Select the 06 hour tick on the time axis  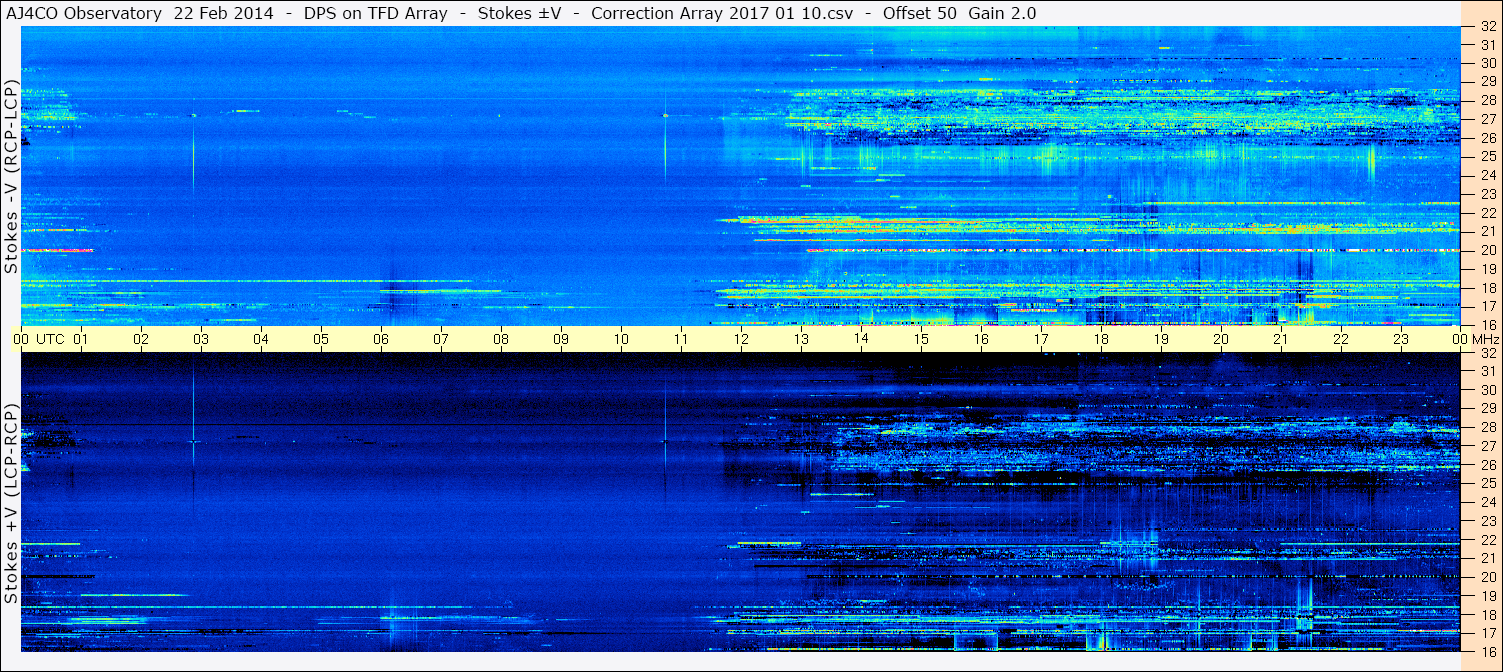[381, 339]
